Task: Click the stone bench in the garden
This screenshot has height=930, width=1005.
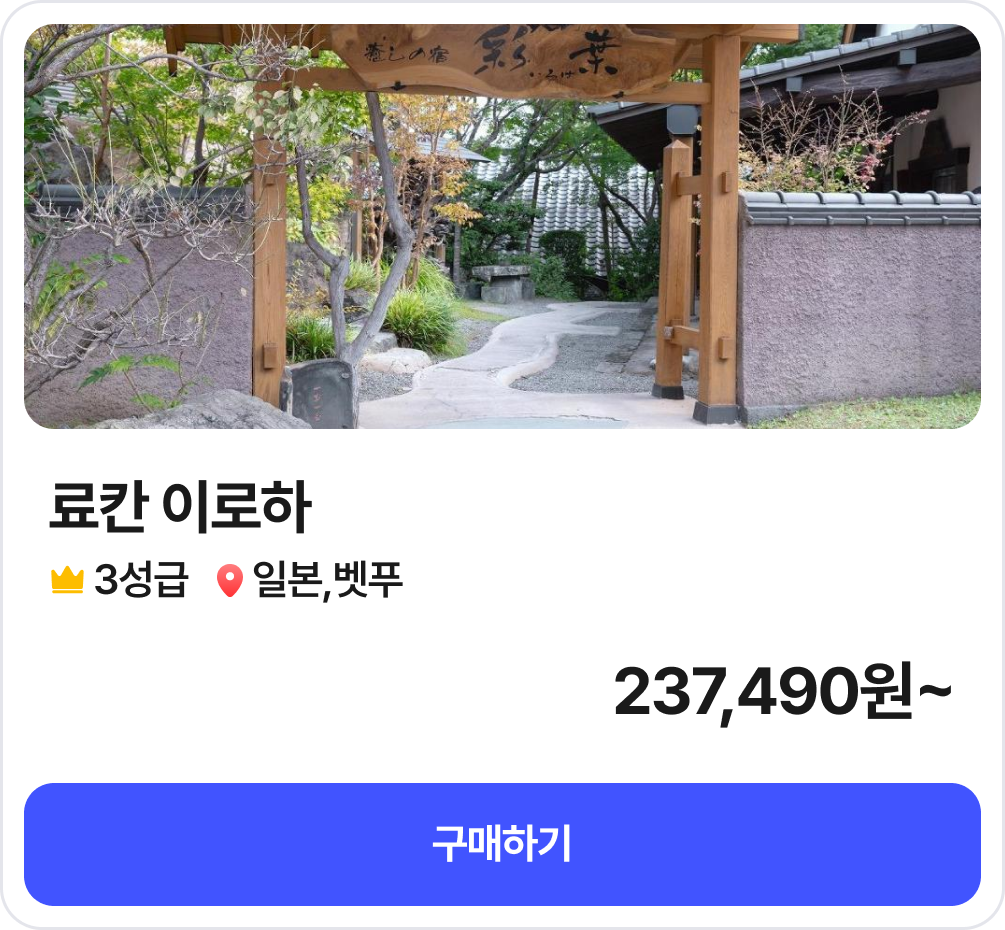Action: pyautogui.click(x=501, y=284)
